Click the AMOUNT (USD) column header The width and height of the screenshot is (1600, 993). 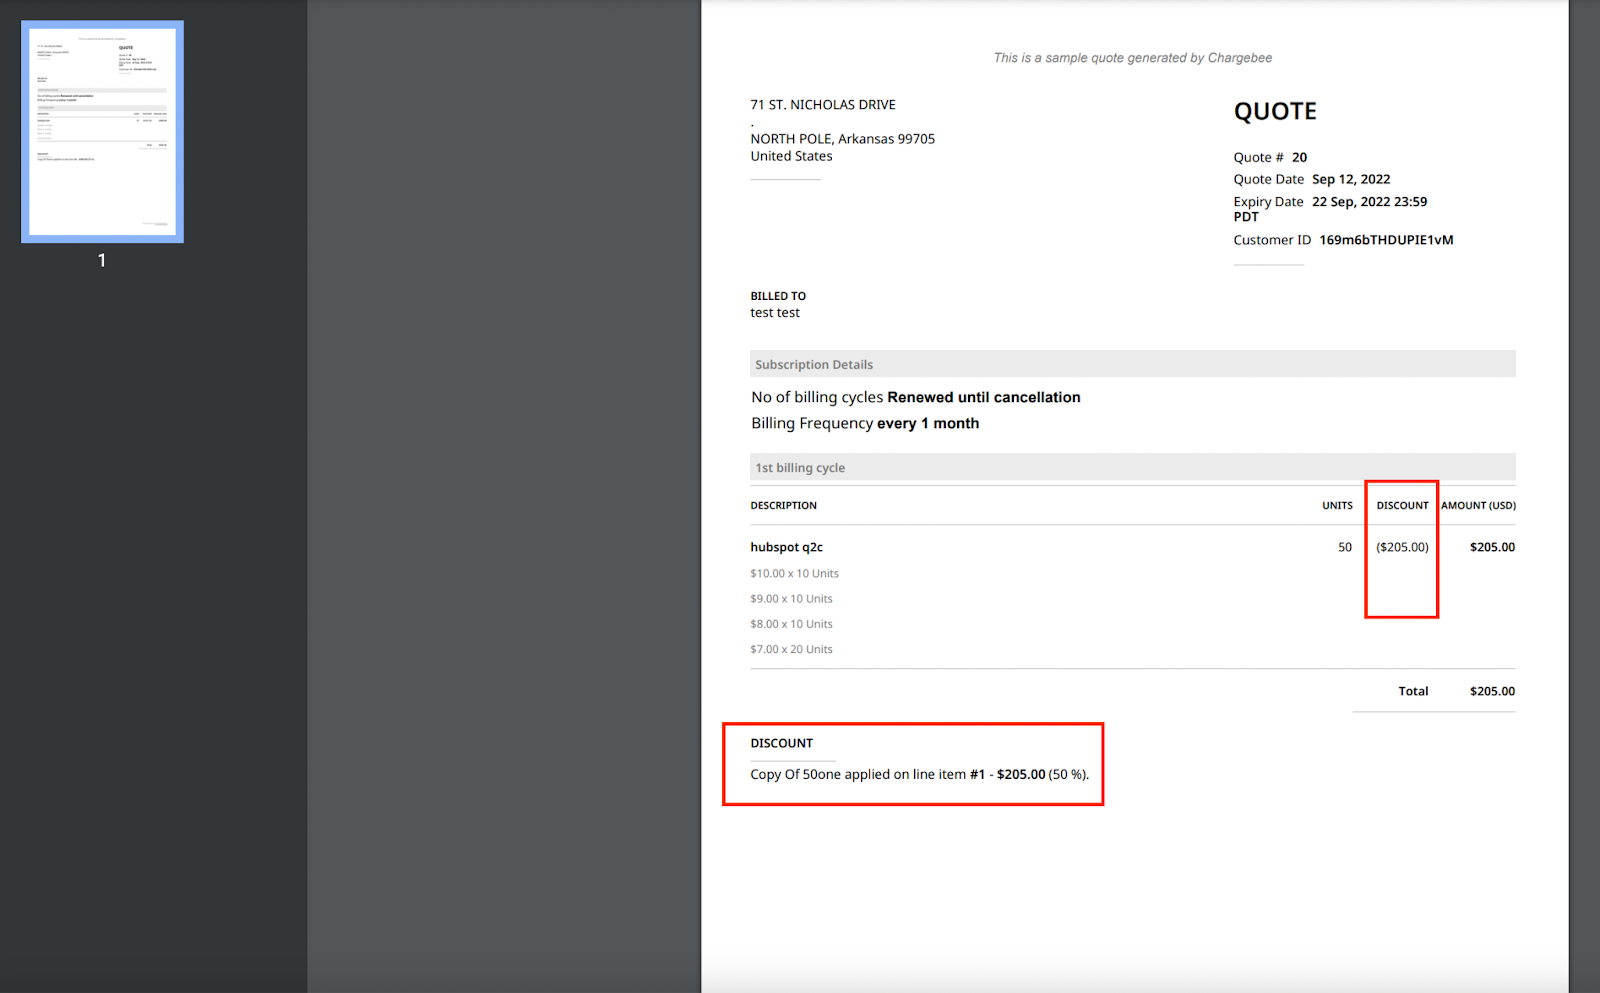(1477, 505)
